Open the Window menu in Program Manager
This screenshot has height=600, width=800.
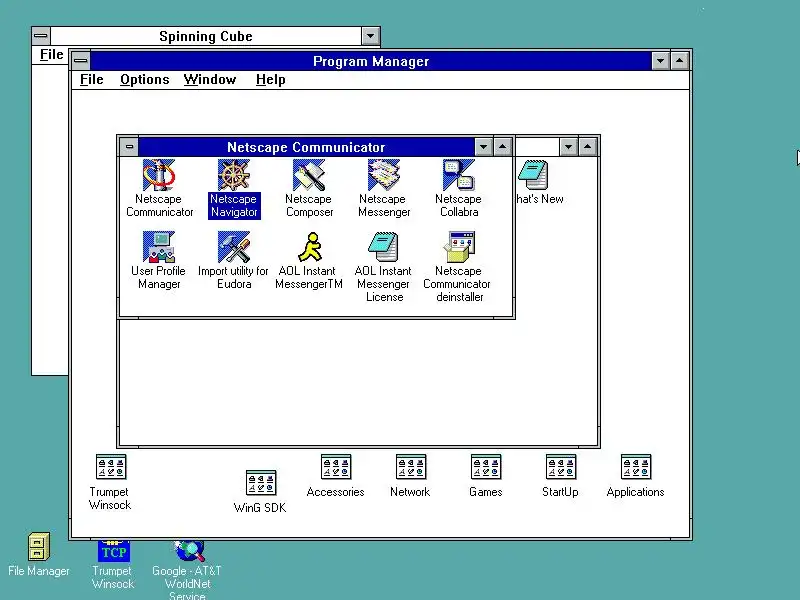point(210,80)
